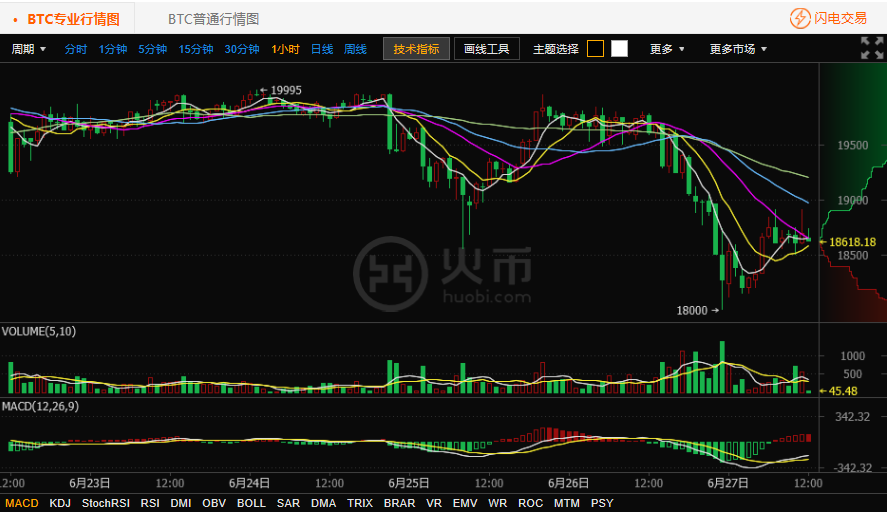Set interval to 15分钟
Screen dimensions: 888x512
(x=196, y=49)
